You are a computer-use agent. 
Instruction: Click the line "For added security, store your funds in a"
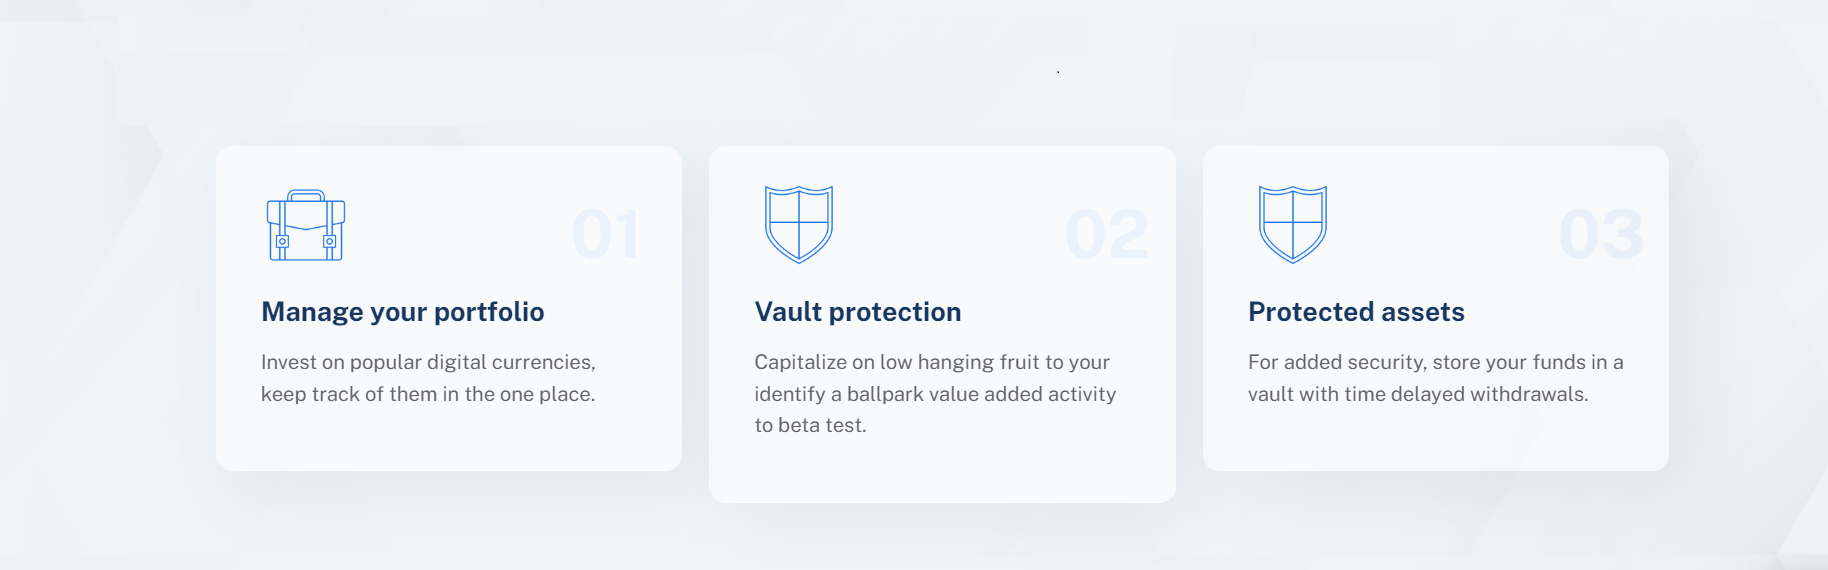point(1435,362)
